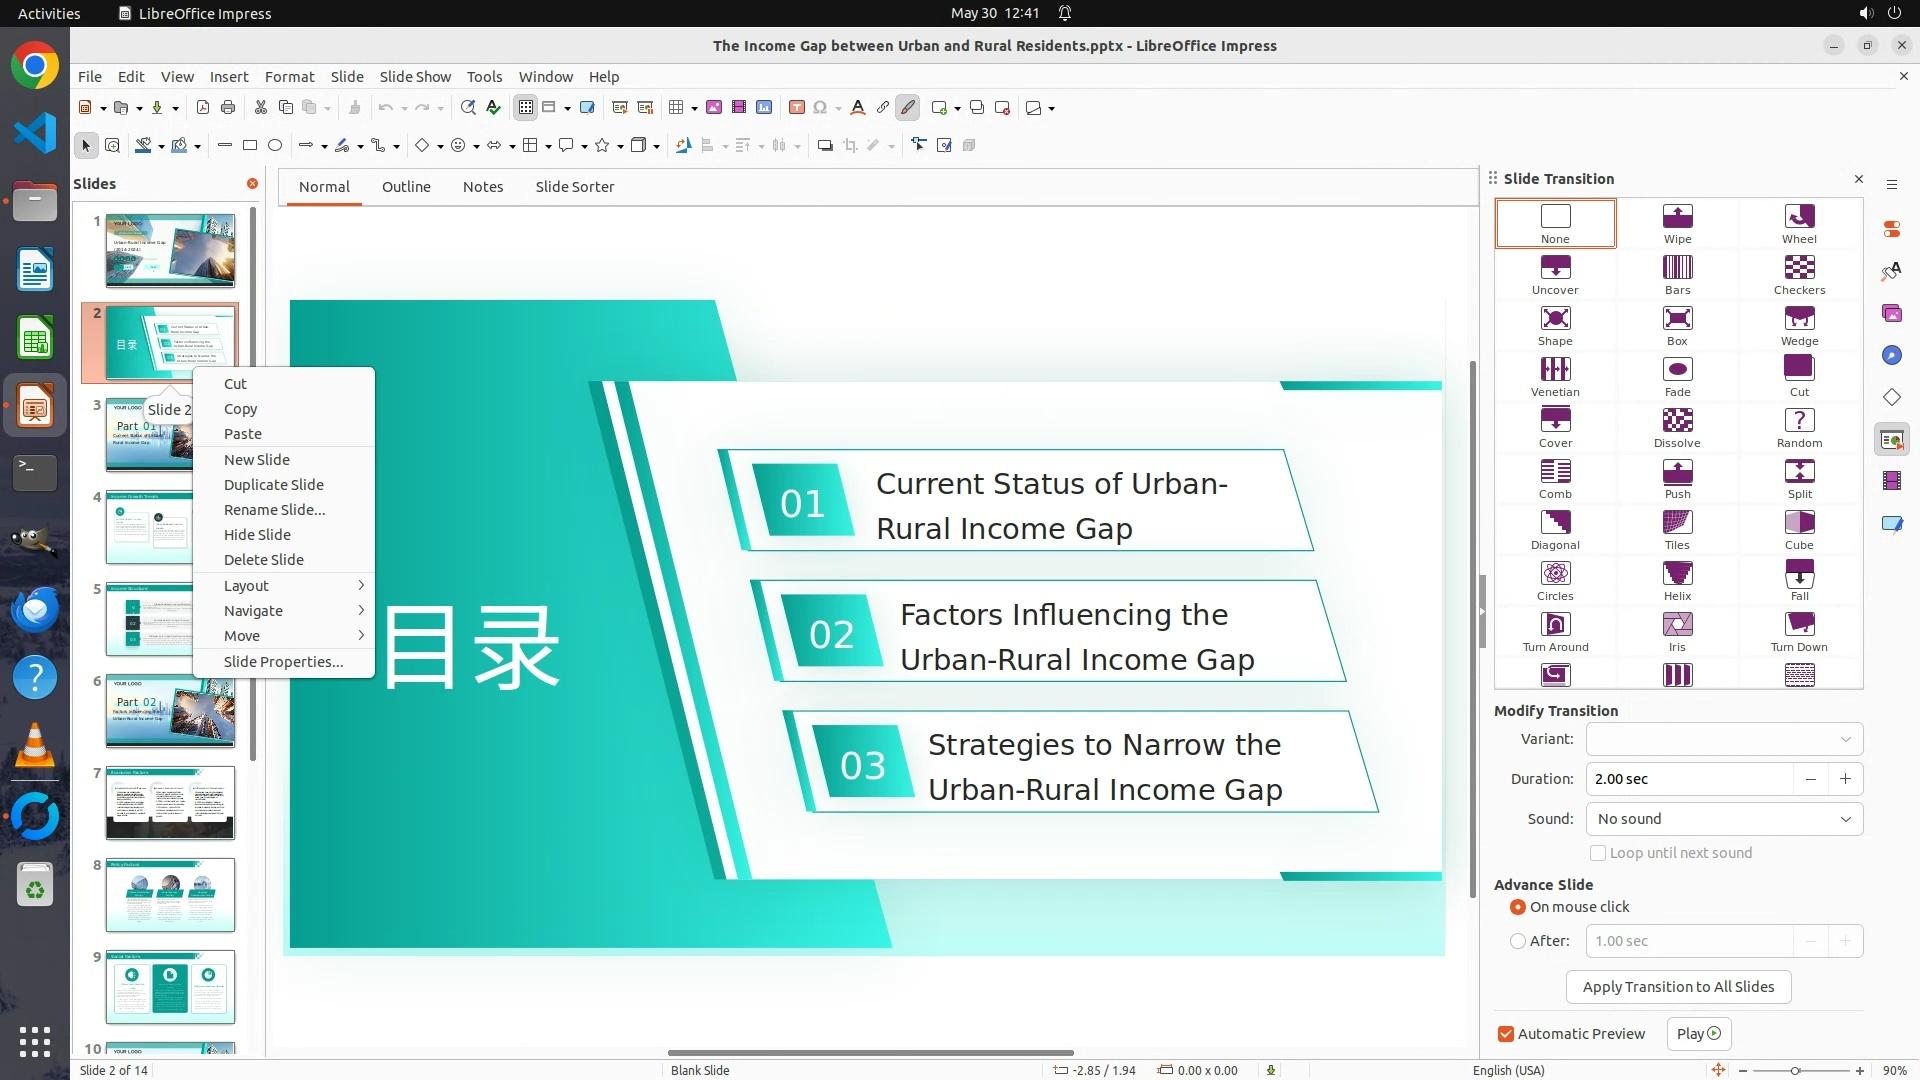Open the Variant combo box
1920x1080 pixels.
click(1724, 739)
